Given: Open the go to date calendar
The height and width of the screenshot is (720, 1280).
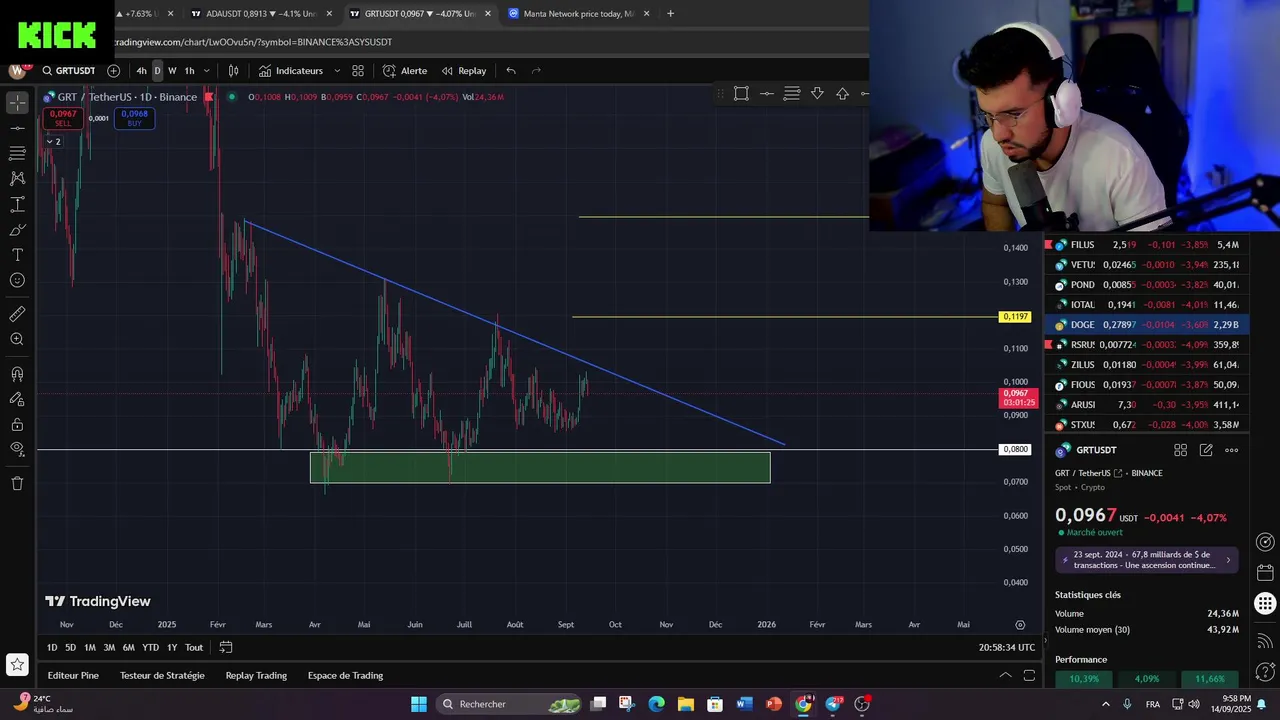Looking at the screenshot, I should pyautogui.click(x=226, y=648).
